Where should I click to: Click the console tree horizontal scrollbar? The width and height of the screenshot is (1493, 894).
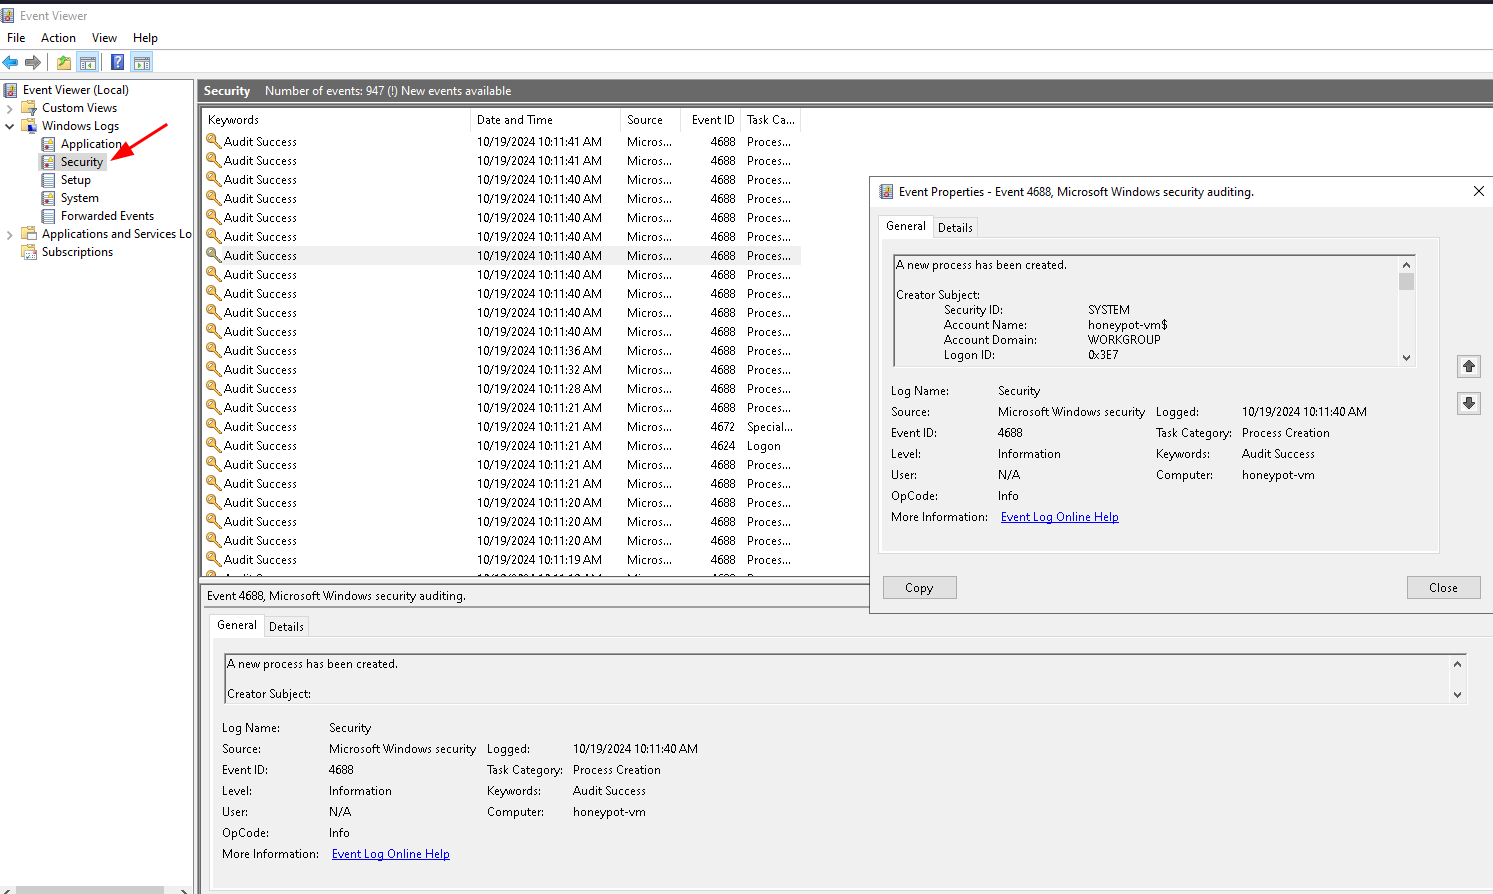click(90, 889)
